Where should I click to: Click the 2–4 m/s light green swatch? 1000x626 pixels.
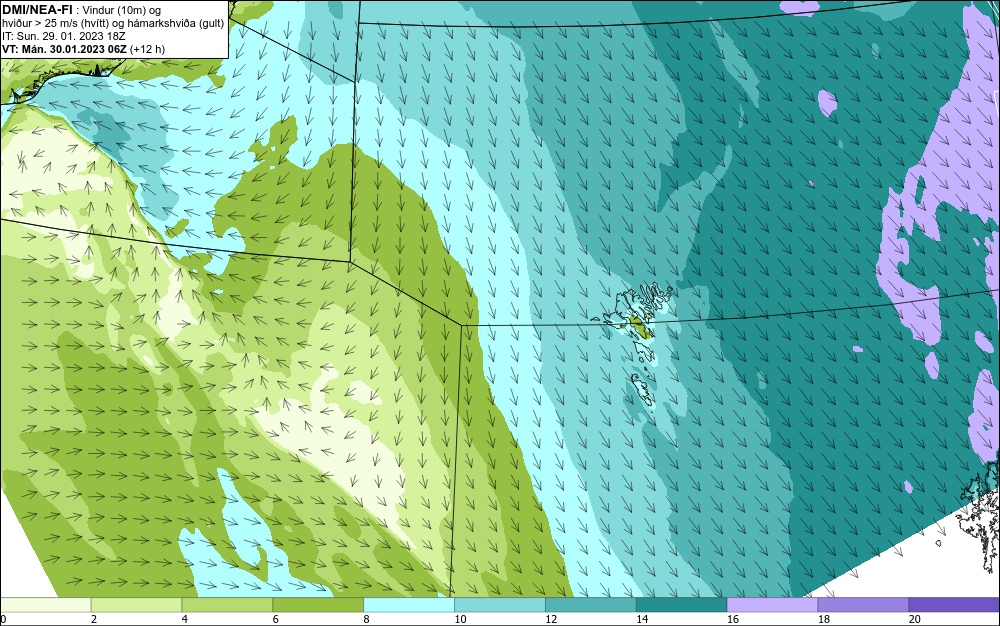(x=136, y=604)
